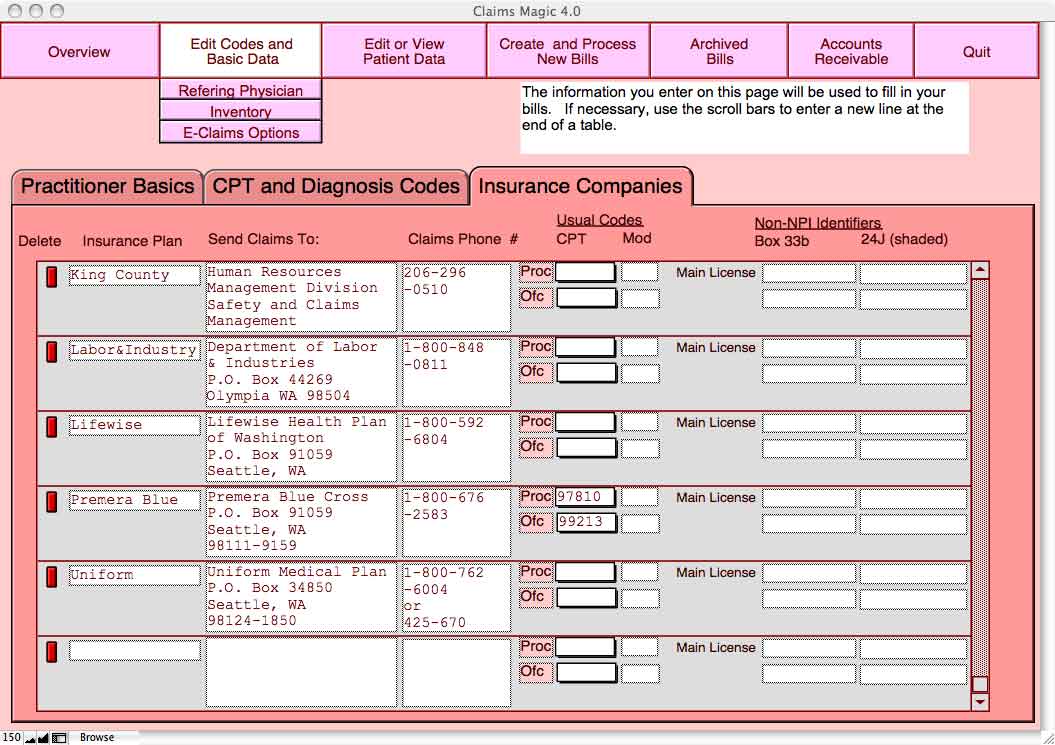Toggle the status area icon in bottom bar

pos(59,738)
